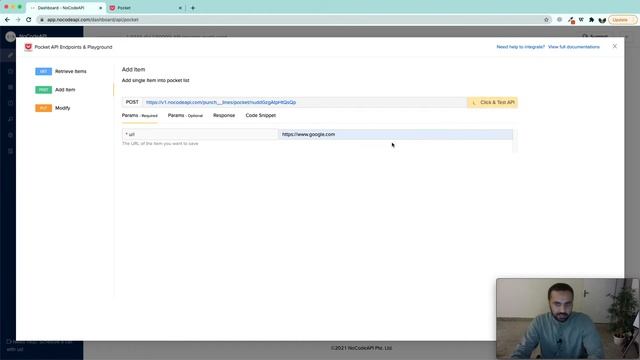Image resolution: width=640 pixels, height=360 pixels.
Task: Bookmark page with star icon
Action: pyautogui.click(x=546, y=20)
